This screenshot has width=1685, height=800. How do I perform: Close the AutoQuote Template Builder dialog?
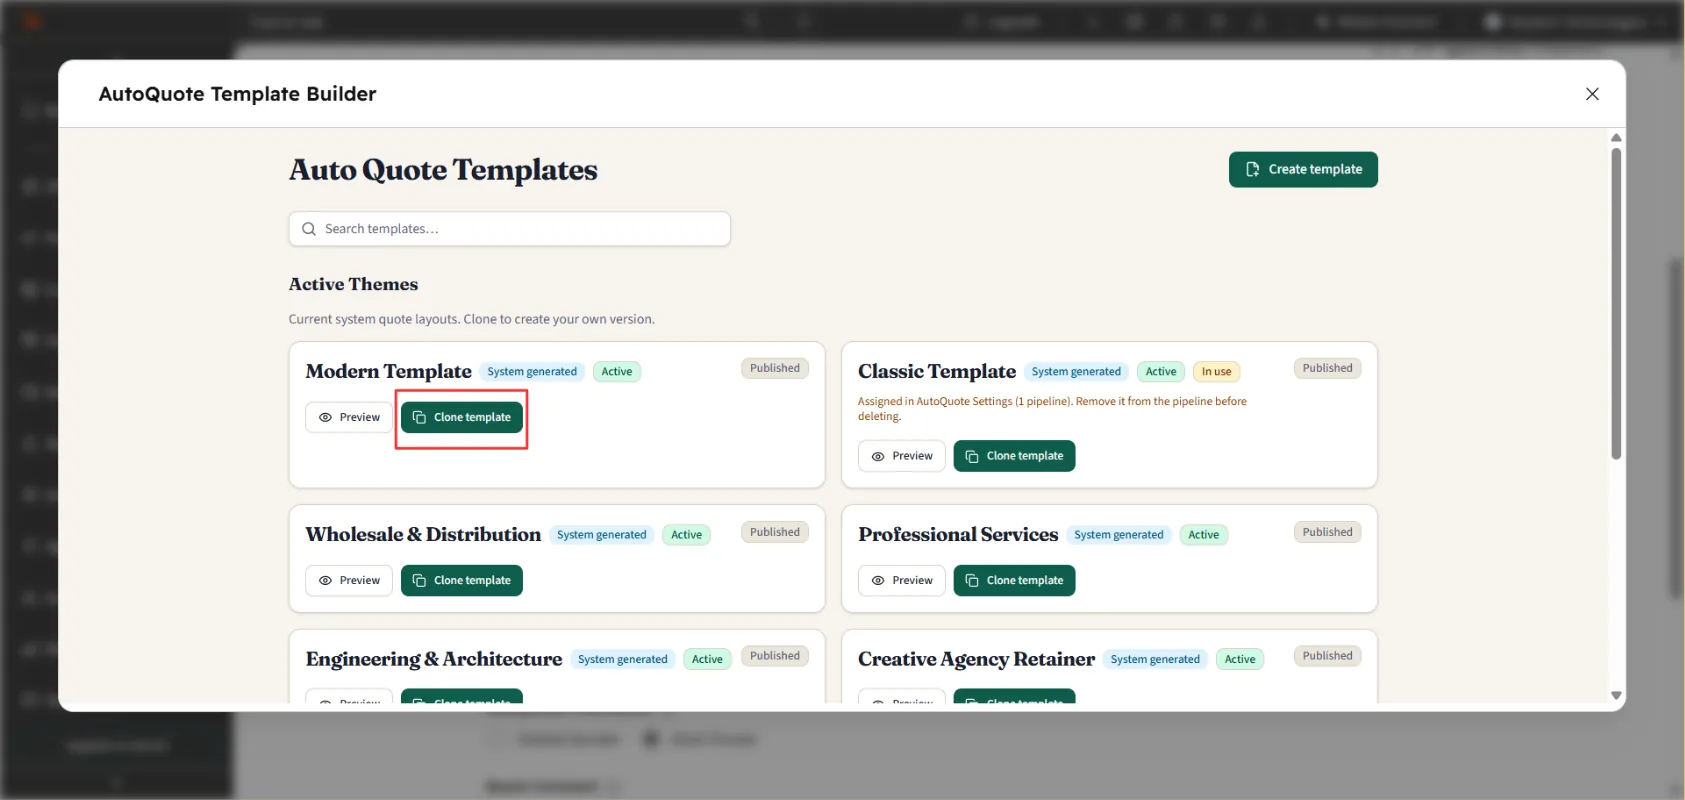coord(1592,94)
